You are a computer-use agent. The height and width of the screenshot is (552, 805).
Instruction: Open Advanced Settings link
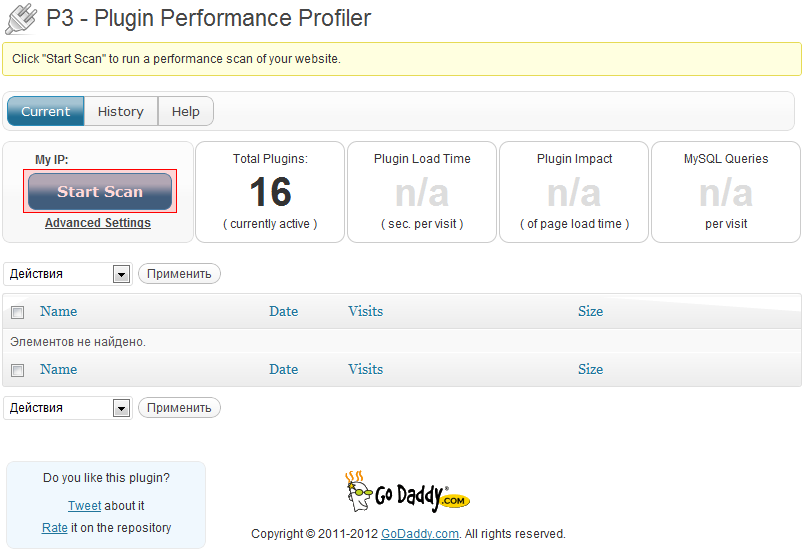tap(98, 223)
